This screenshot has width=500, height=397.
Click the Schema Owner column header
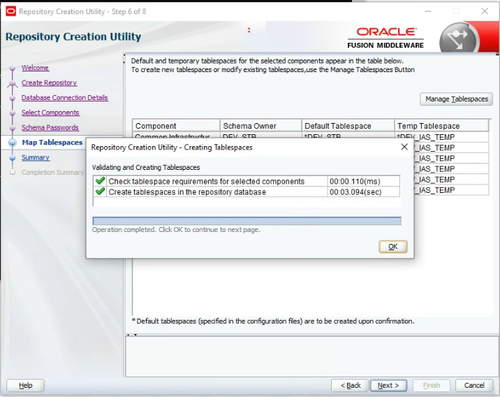[x=261, y=126]
